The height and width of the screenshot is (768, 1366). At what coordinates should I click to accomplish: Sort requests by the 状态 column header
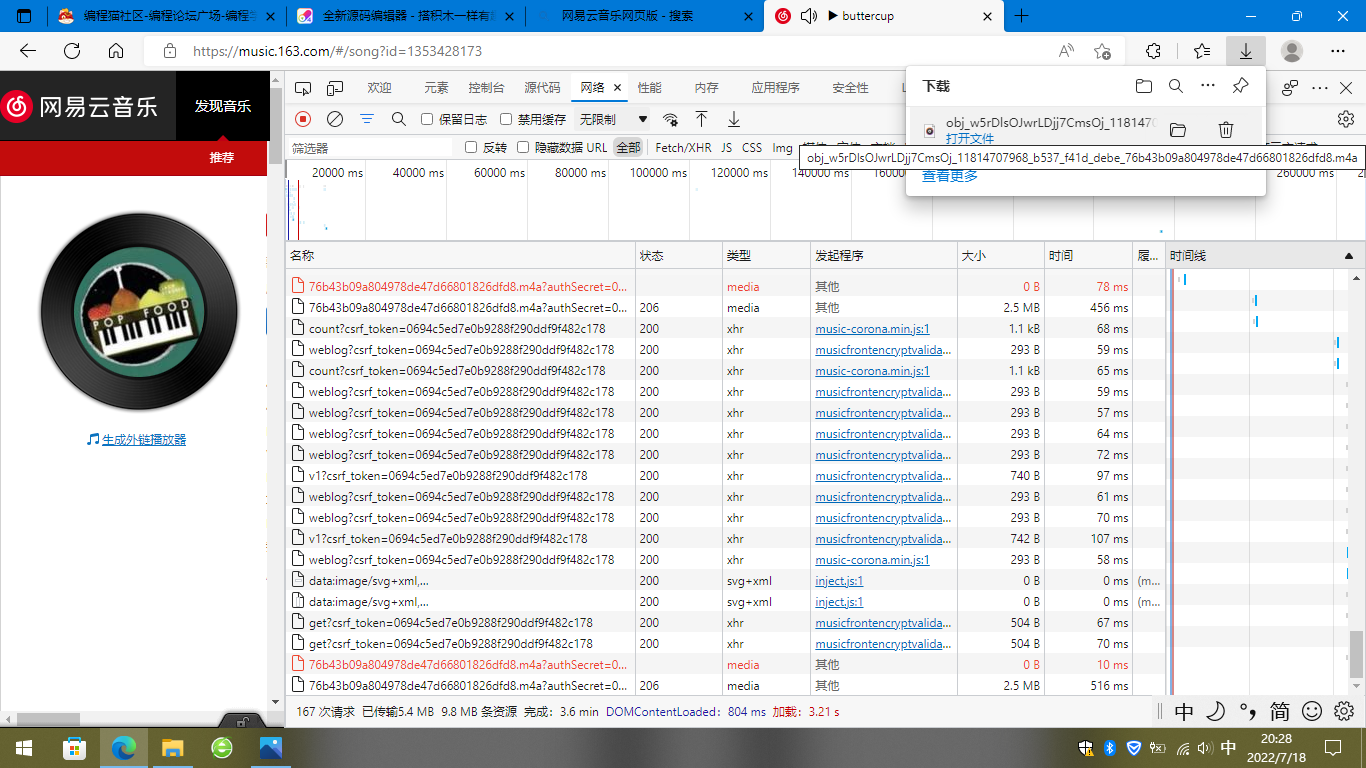click(678, 256)
